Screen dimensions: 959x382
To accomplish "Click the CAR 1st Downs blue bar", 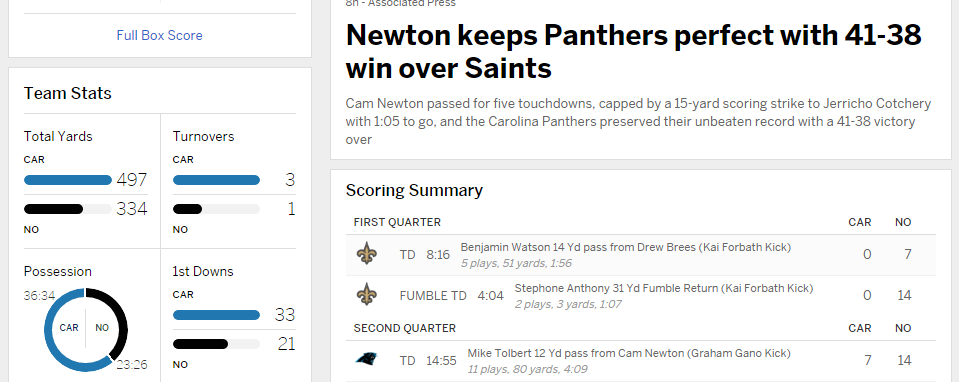I will point(217,315).
